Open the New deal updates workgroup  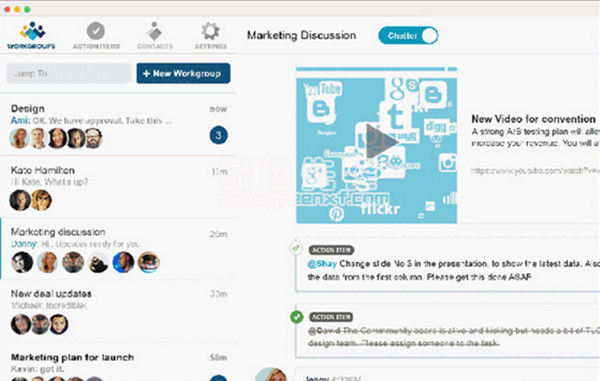[119, 311]
